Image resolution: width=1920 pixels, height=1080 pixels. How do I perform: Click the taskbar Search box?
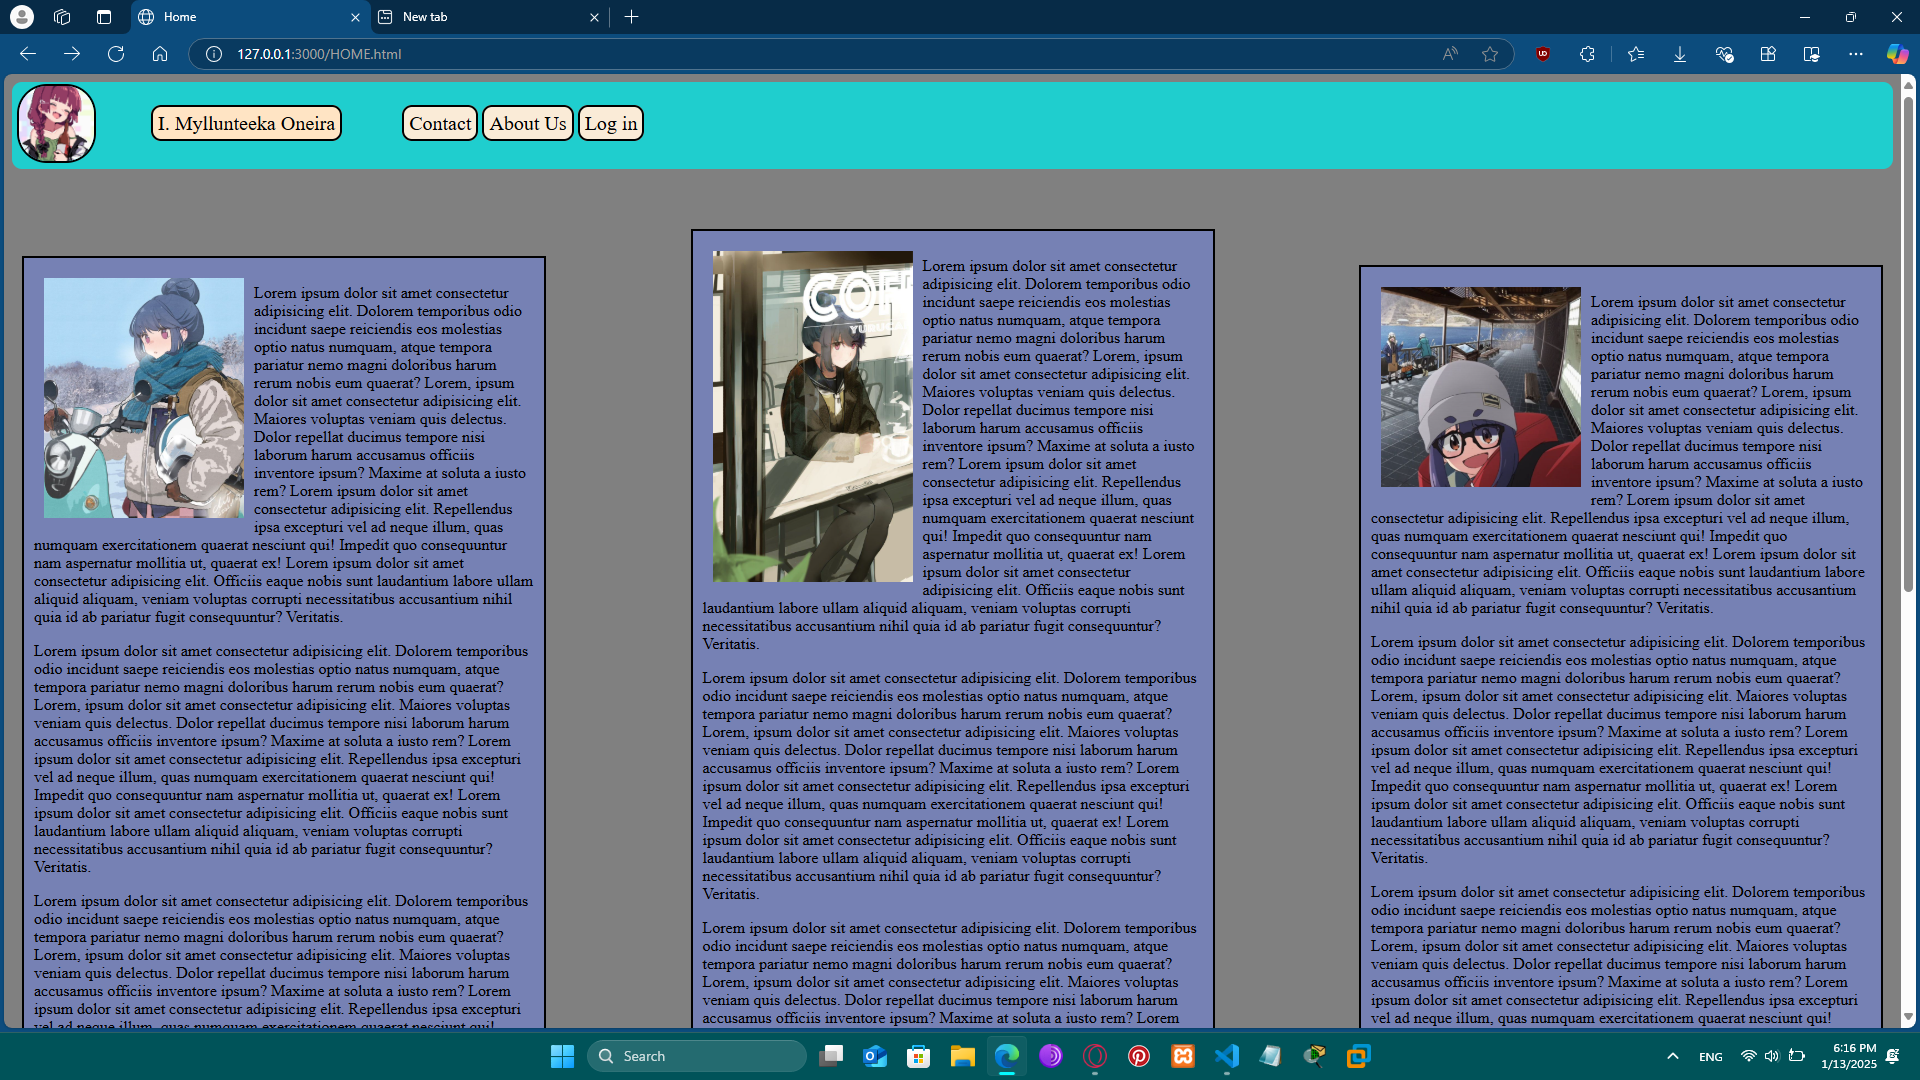[697, 1056]
